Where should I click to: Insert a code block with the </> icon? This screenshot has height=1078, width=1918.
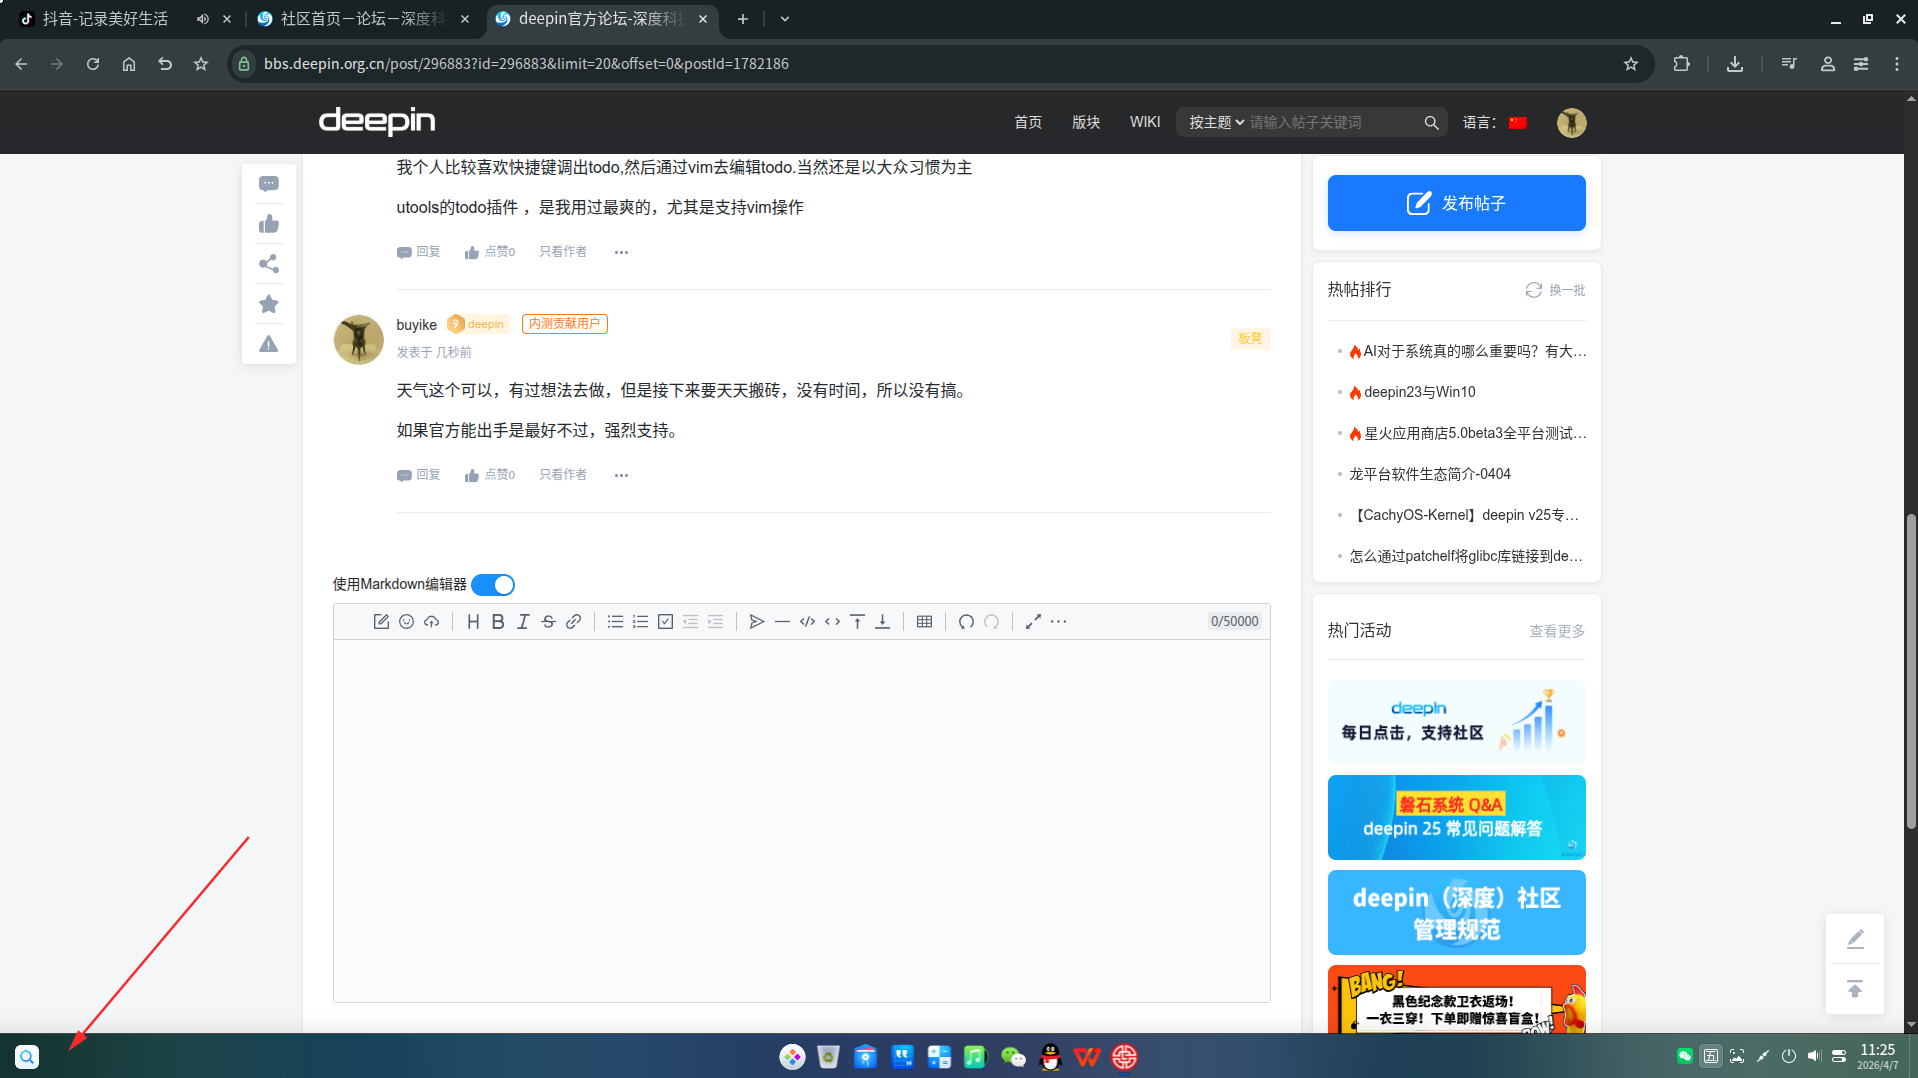(807, 622)
